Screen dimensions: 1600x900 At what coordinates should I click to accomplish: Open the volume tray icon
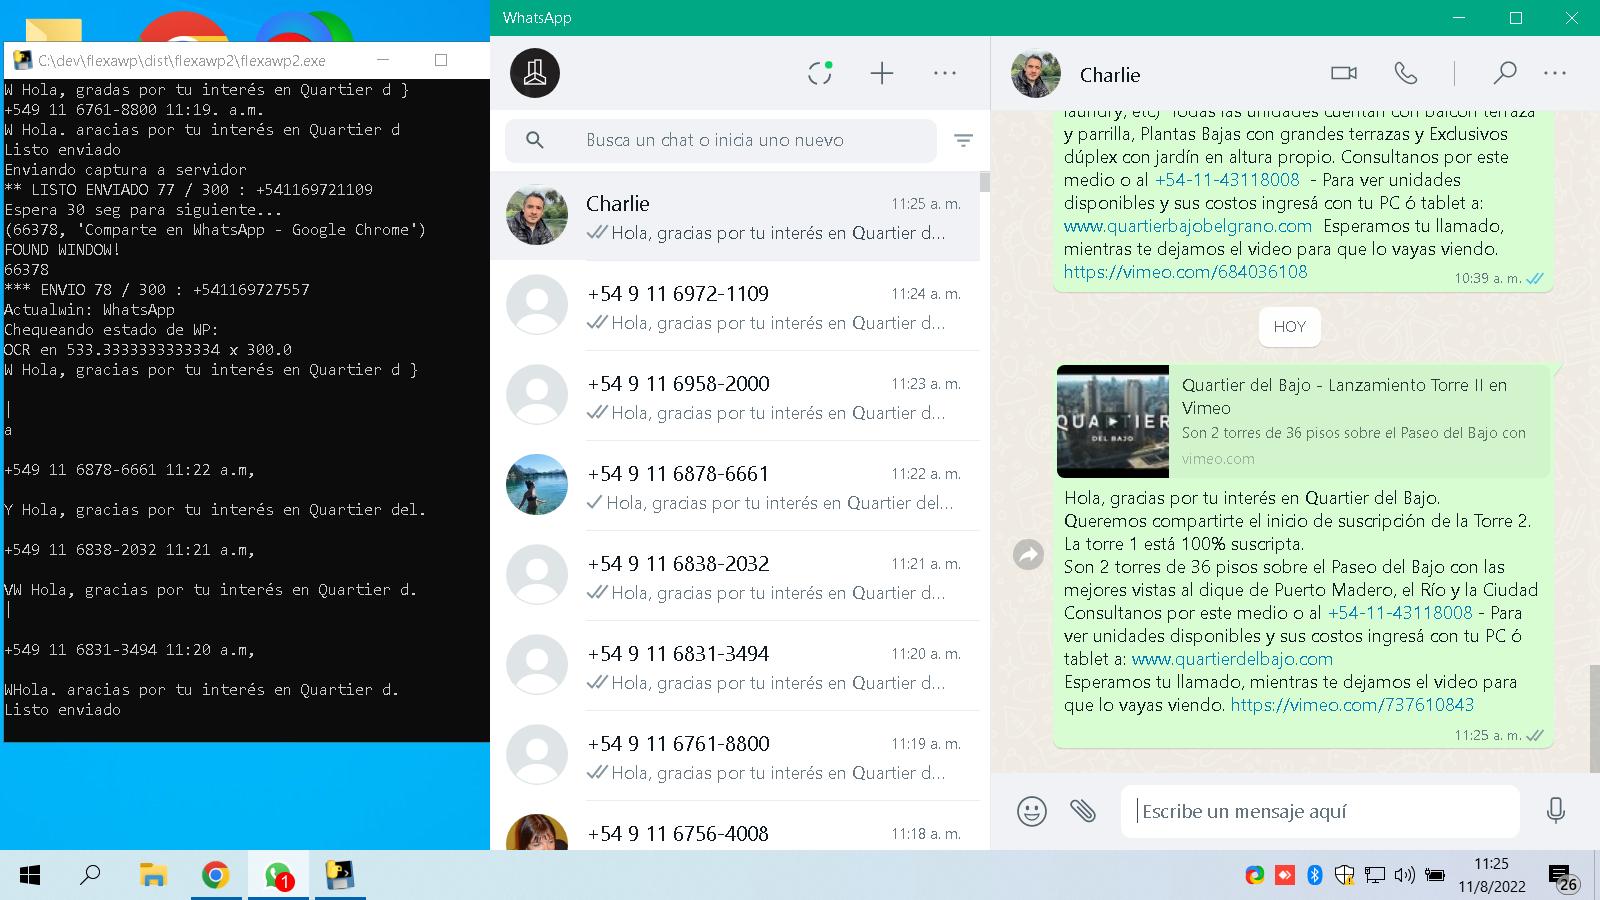pyautogui.click(x=1404, y=876)
